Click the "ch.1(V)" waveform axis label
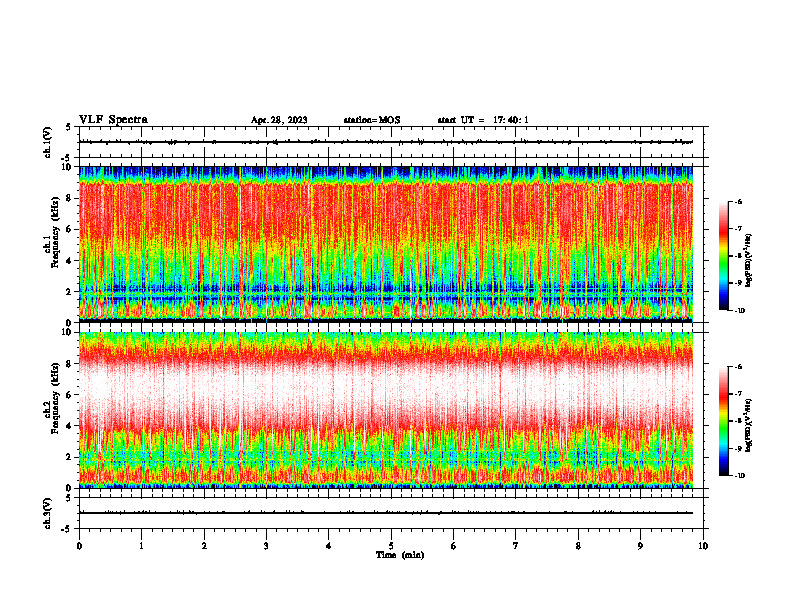Screen dimensions: 792x612 pyautogui.click(x=47, y=142)
